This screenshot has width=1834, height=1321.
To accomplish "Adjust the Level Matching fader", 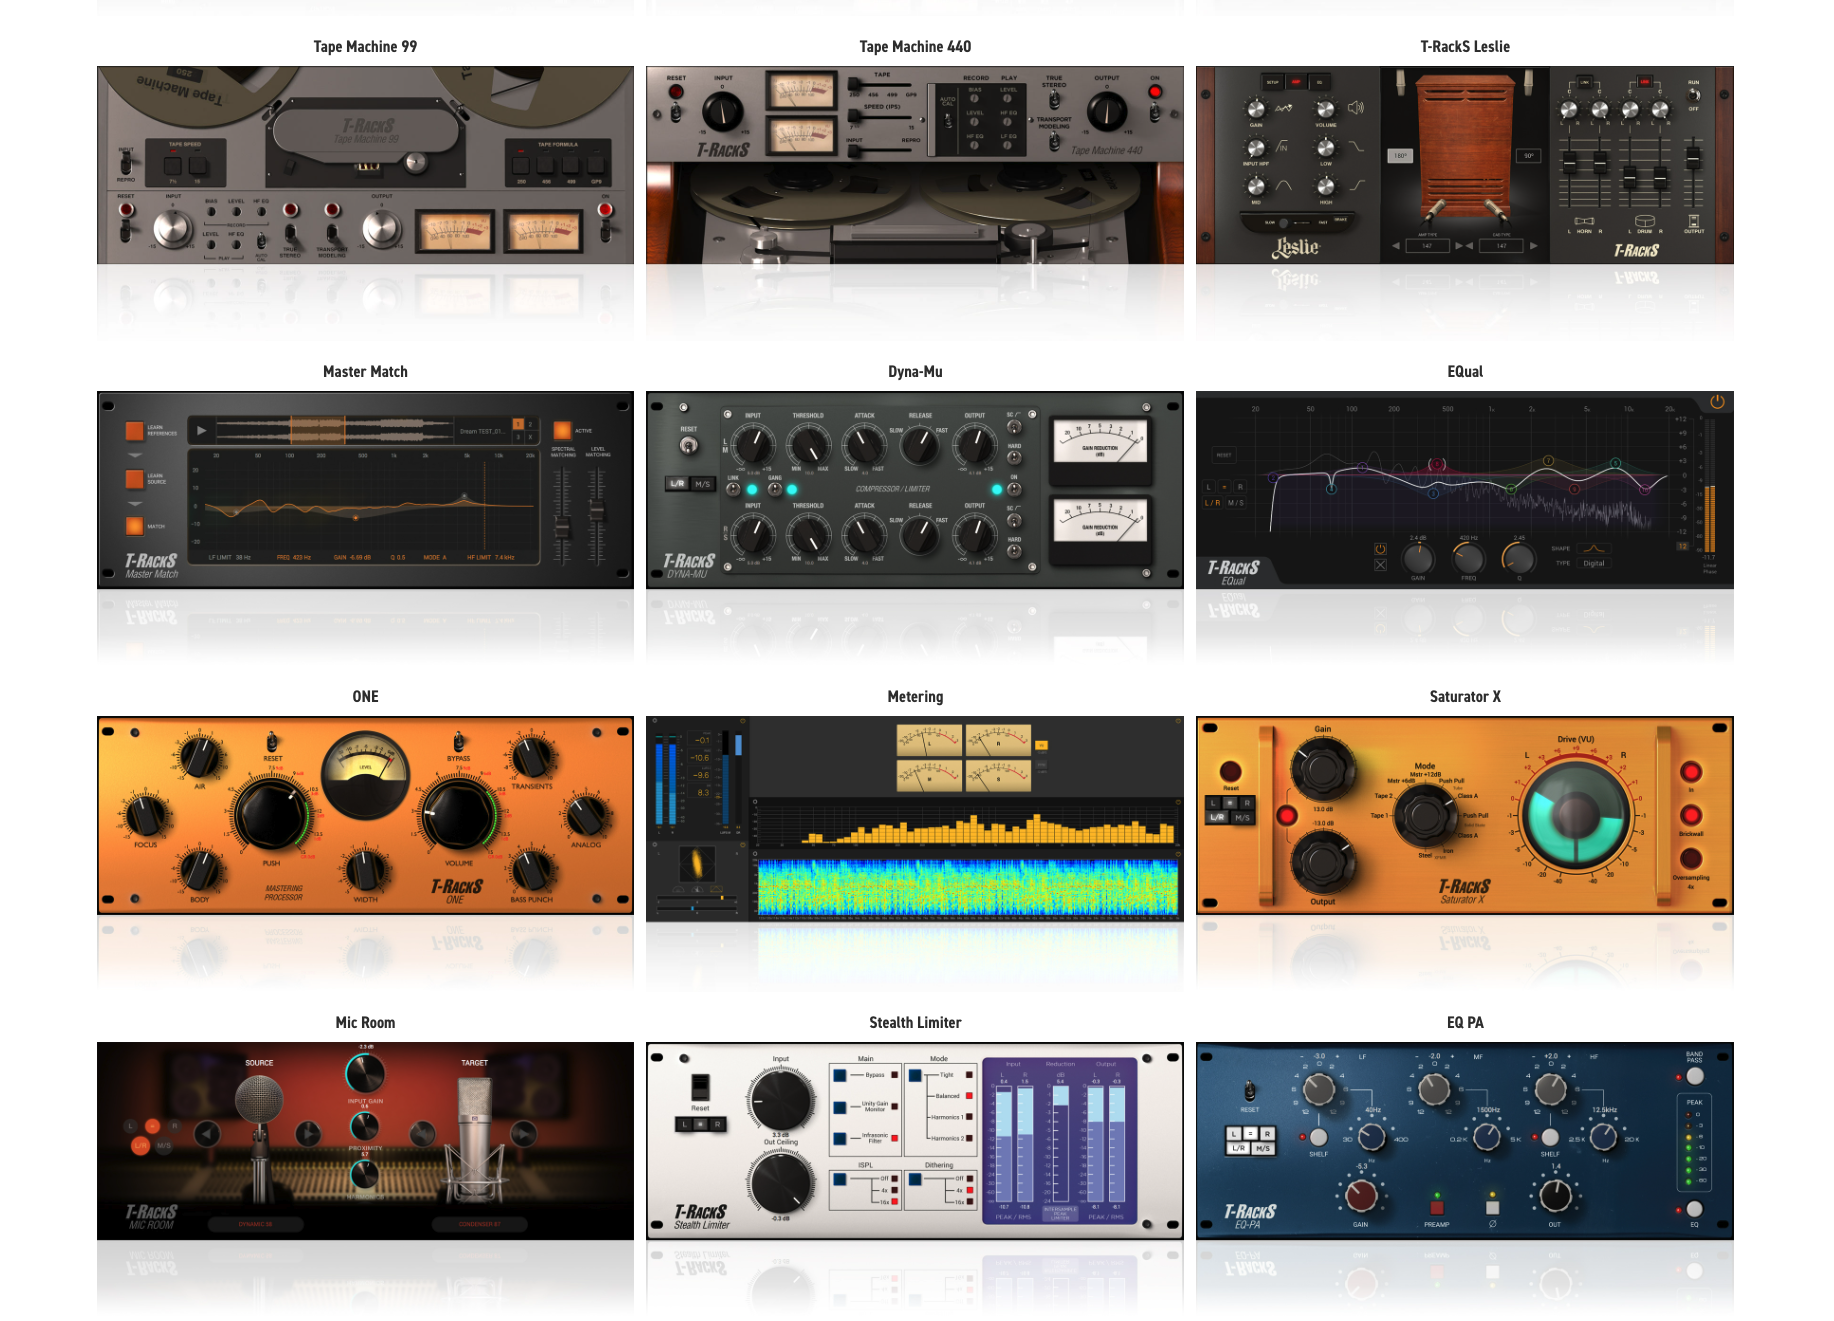I will tap(597, 512).
